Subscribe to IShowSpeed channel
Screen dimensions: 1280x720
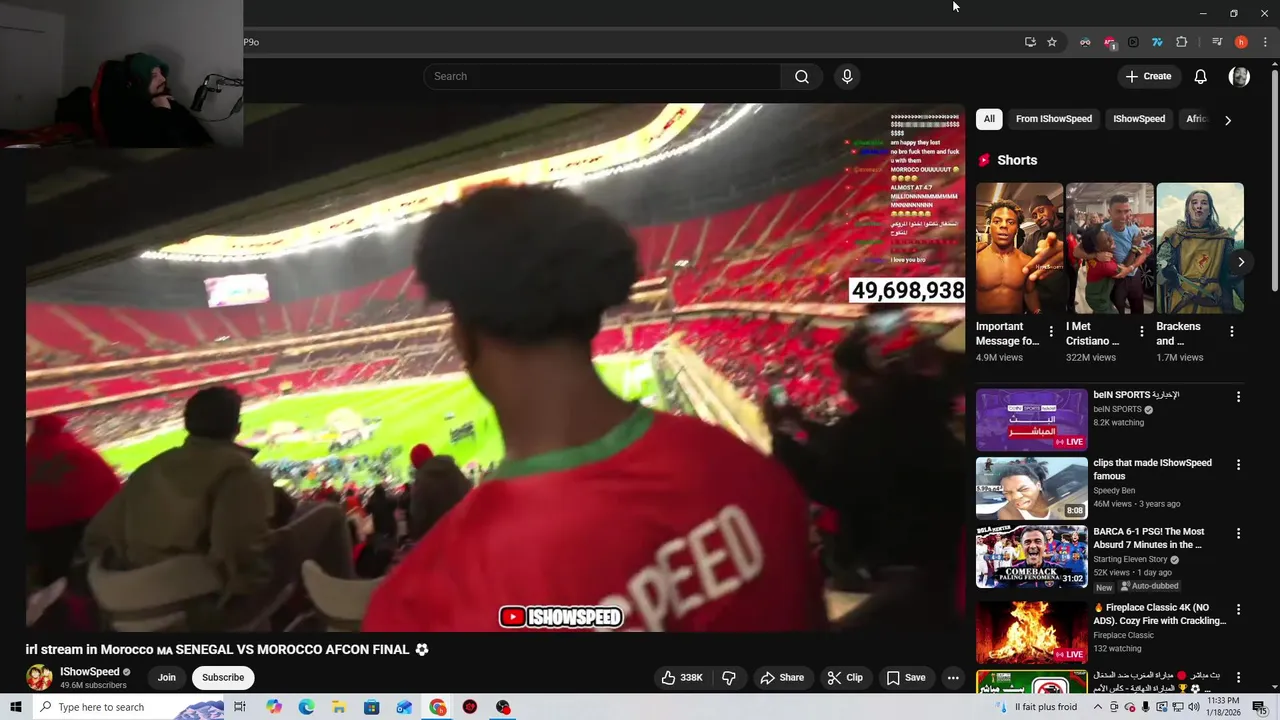click(x=223, y=678)
